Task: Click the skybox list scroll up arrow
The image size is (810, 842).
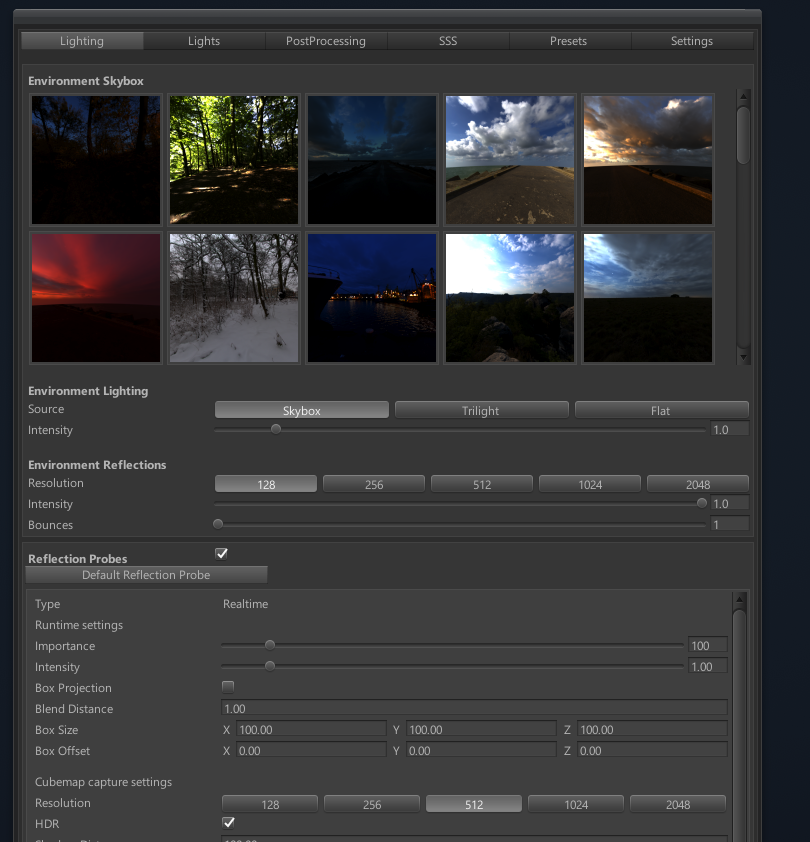Action: pos(743,96)
